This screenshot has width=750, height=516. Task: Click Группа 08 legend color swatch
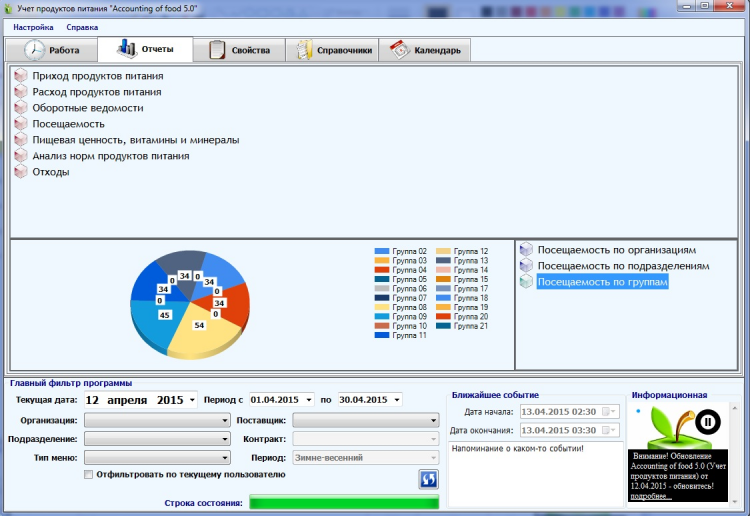(x=382, y=307)
